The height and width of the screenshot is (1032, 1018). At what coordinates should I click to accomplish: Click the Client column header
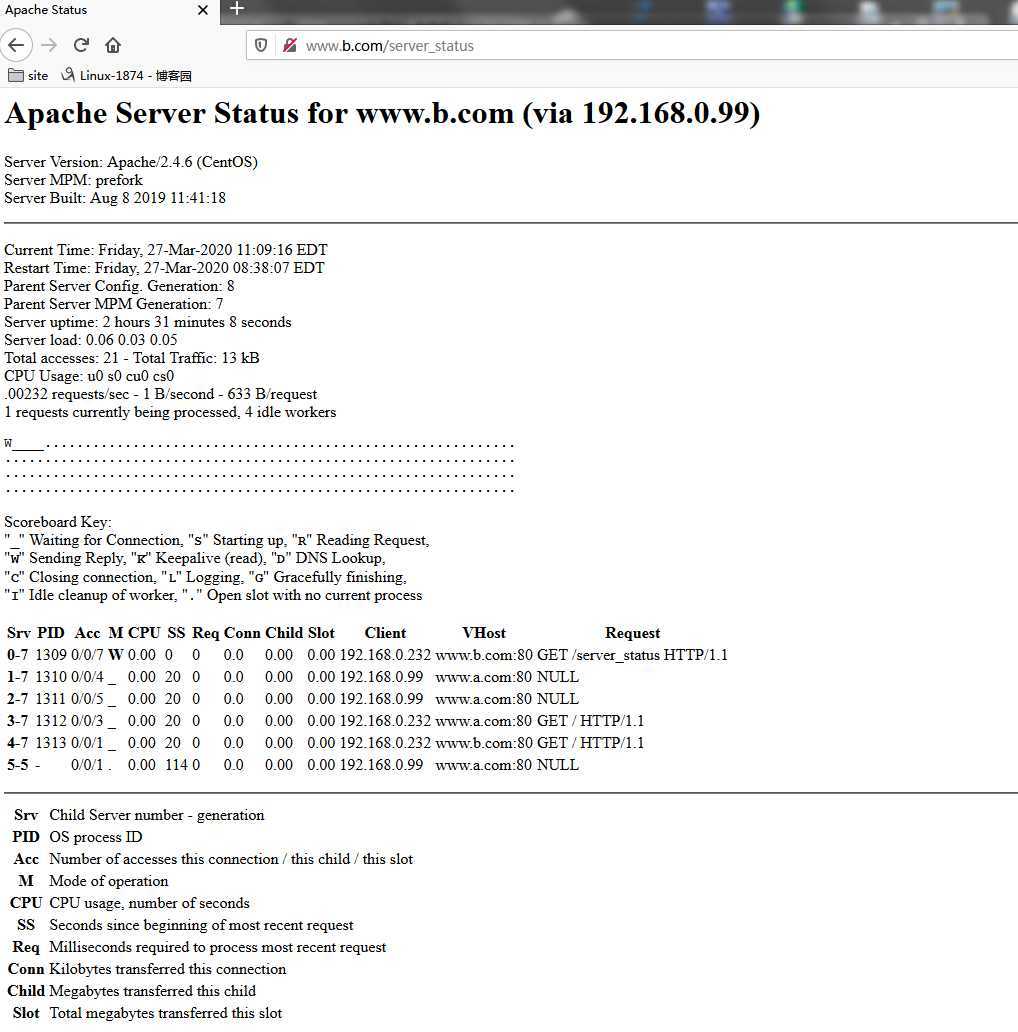tap(385, 632)
